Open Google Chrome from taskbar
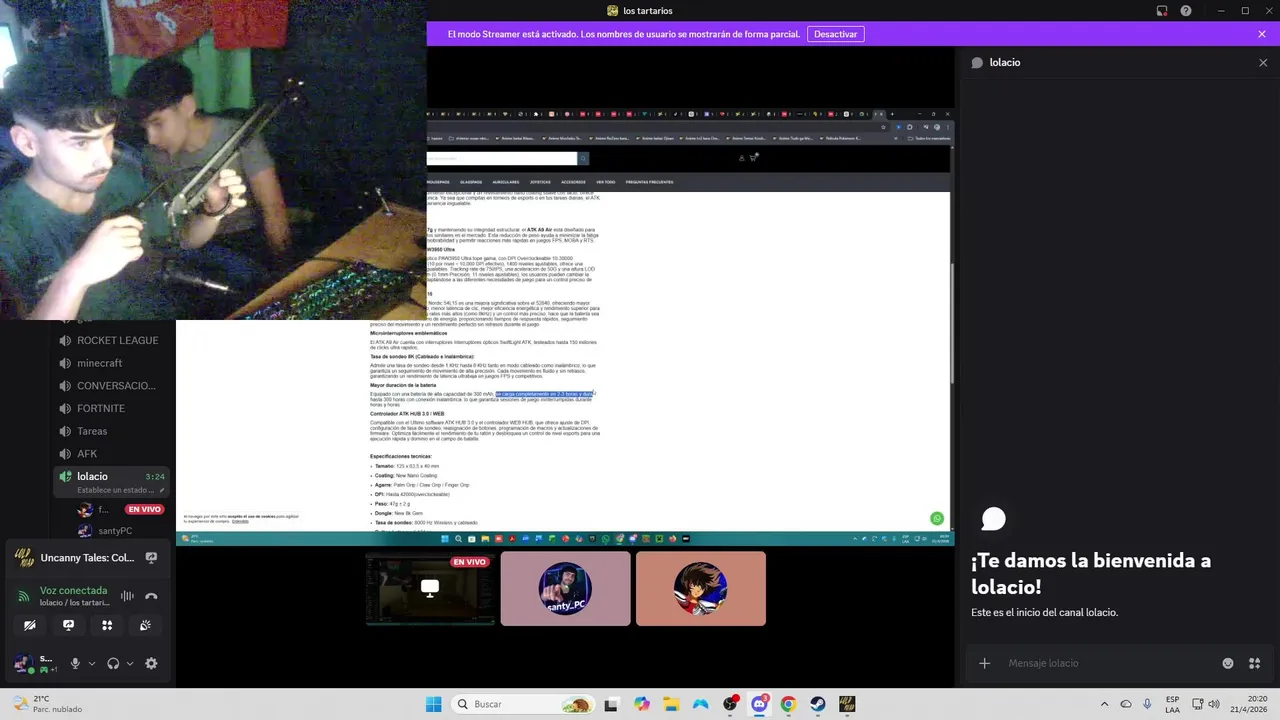 (788, 704)
